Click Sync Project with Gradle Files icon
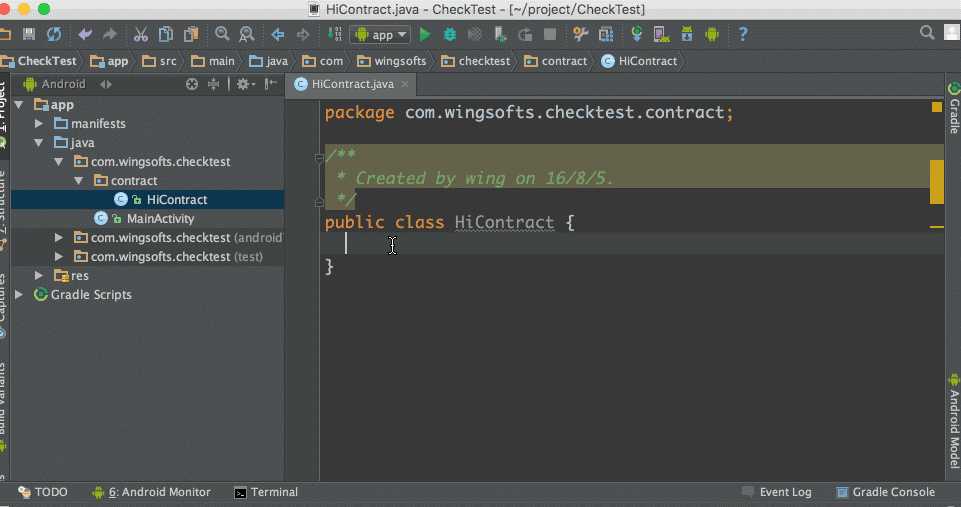The height and width of the screenshot is (507, 961). point(637,34)
